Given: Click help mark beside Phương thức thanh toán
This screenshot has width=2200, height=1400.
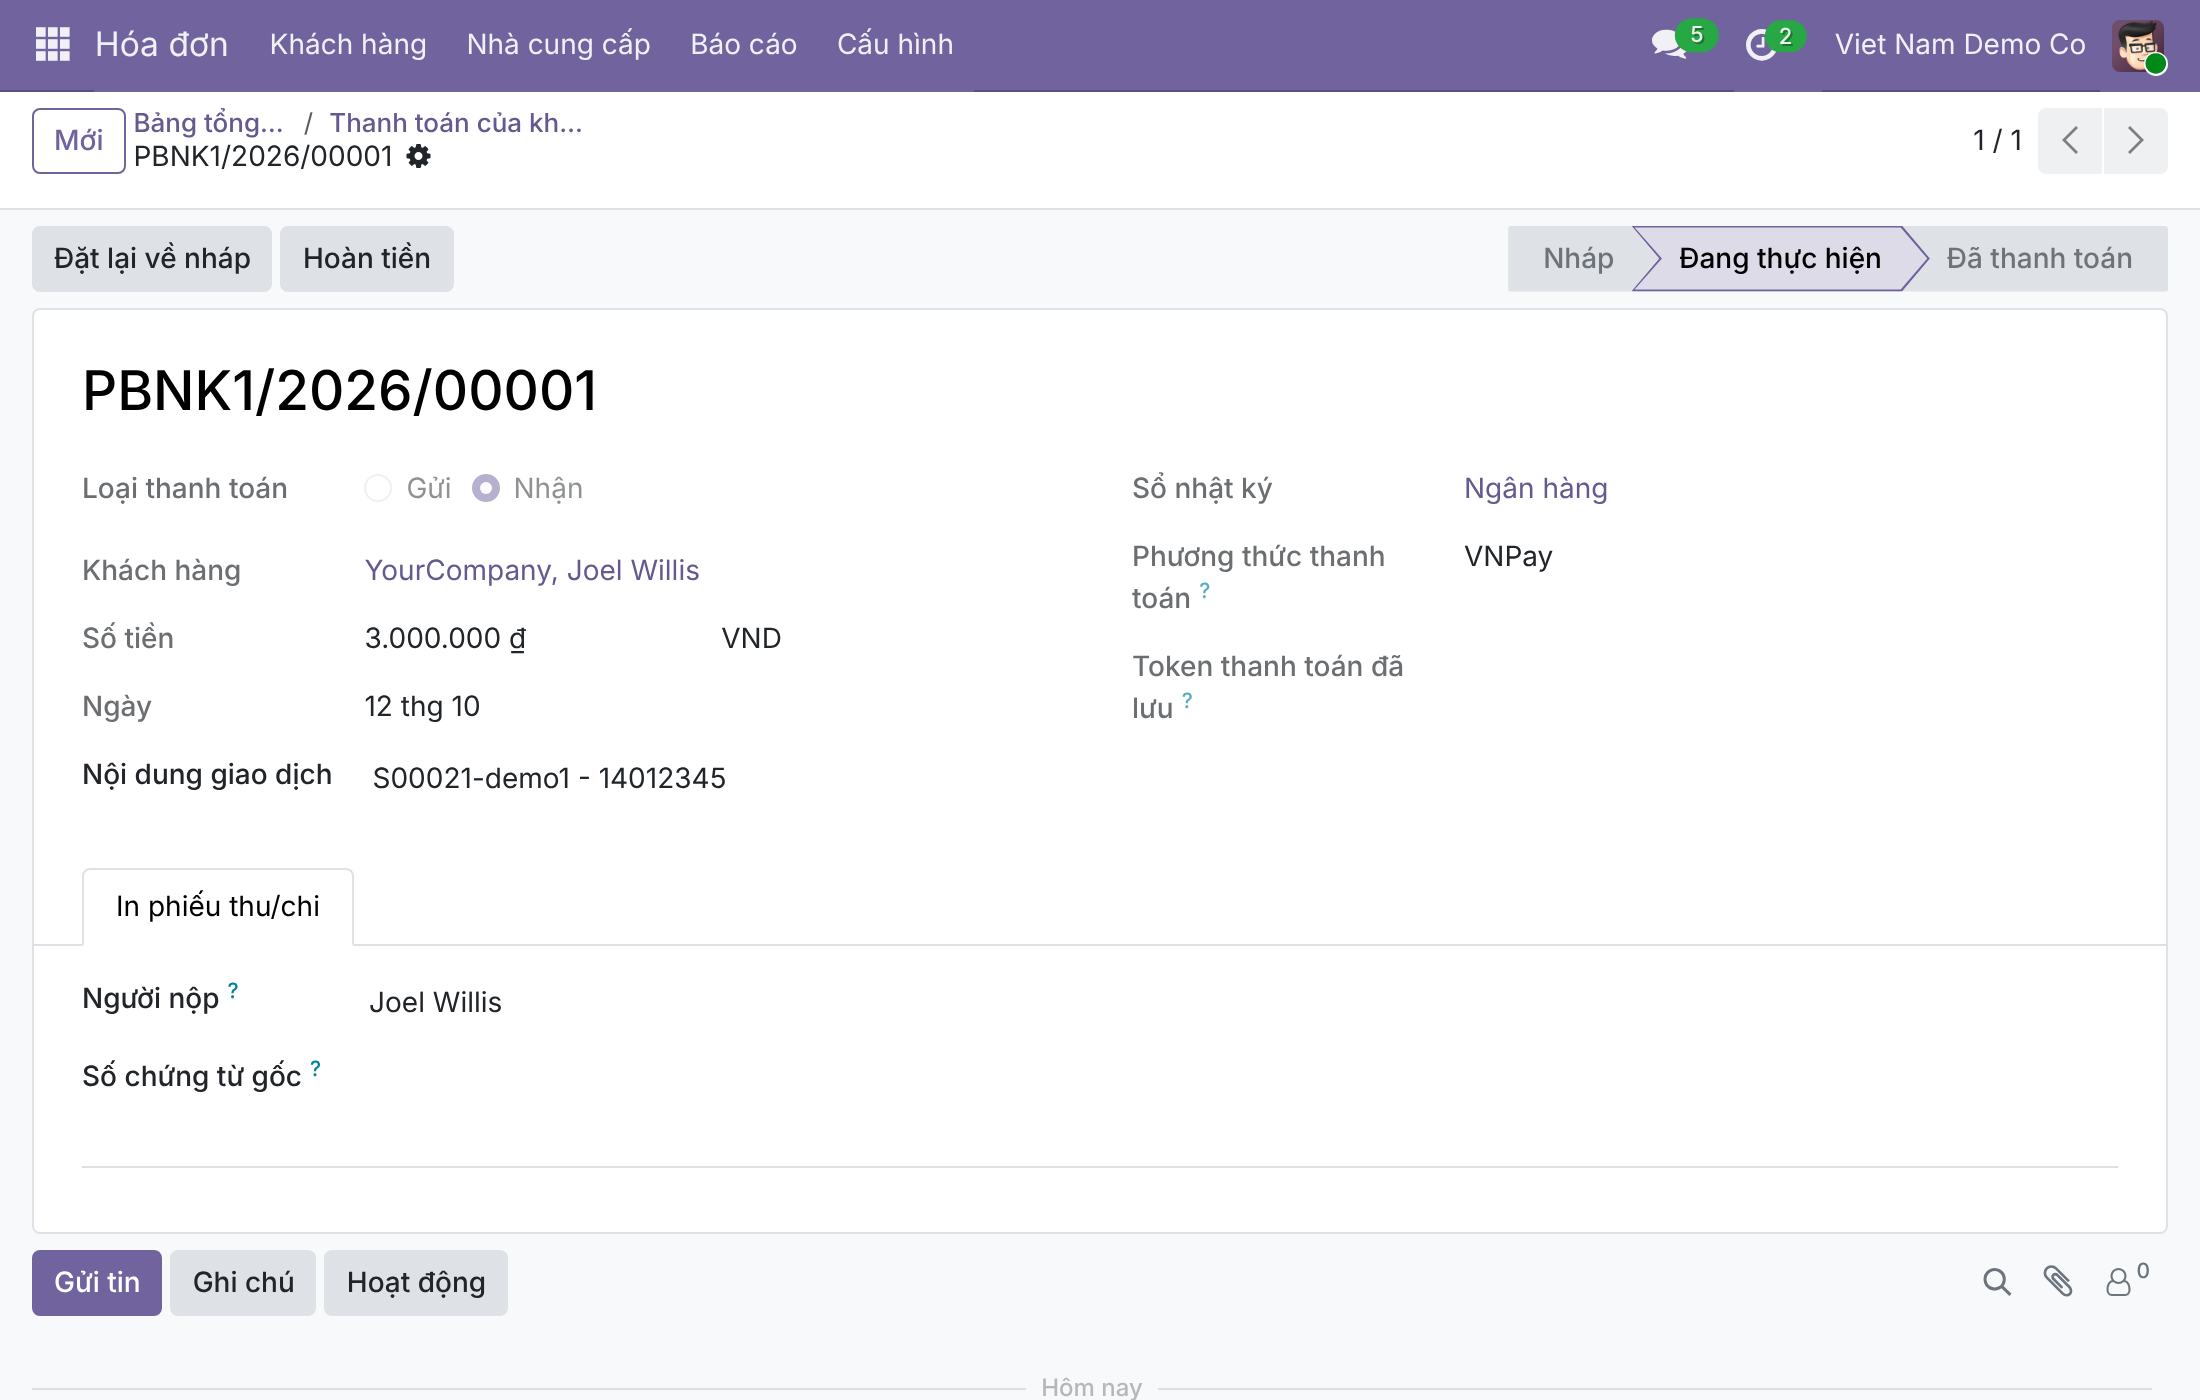Looking at the screenshot, I should click(1205, 590).
